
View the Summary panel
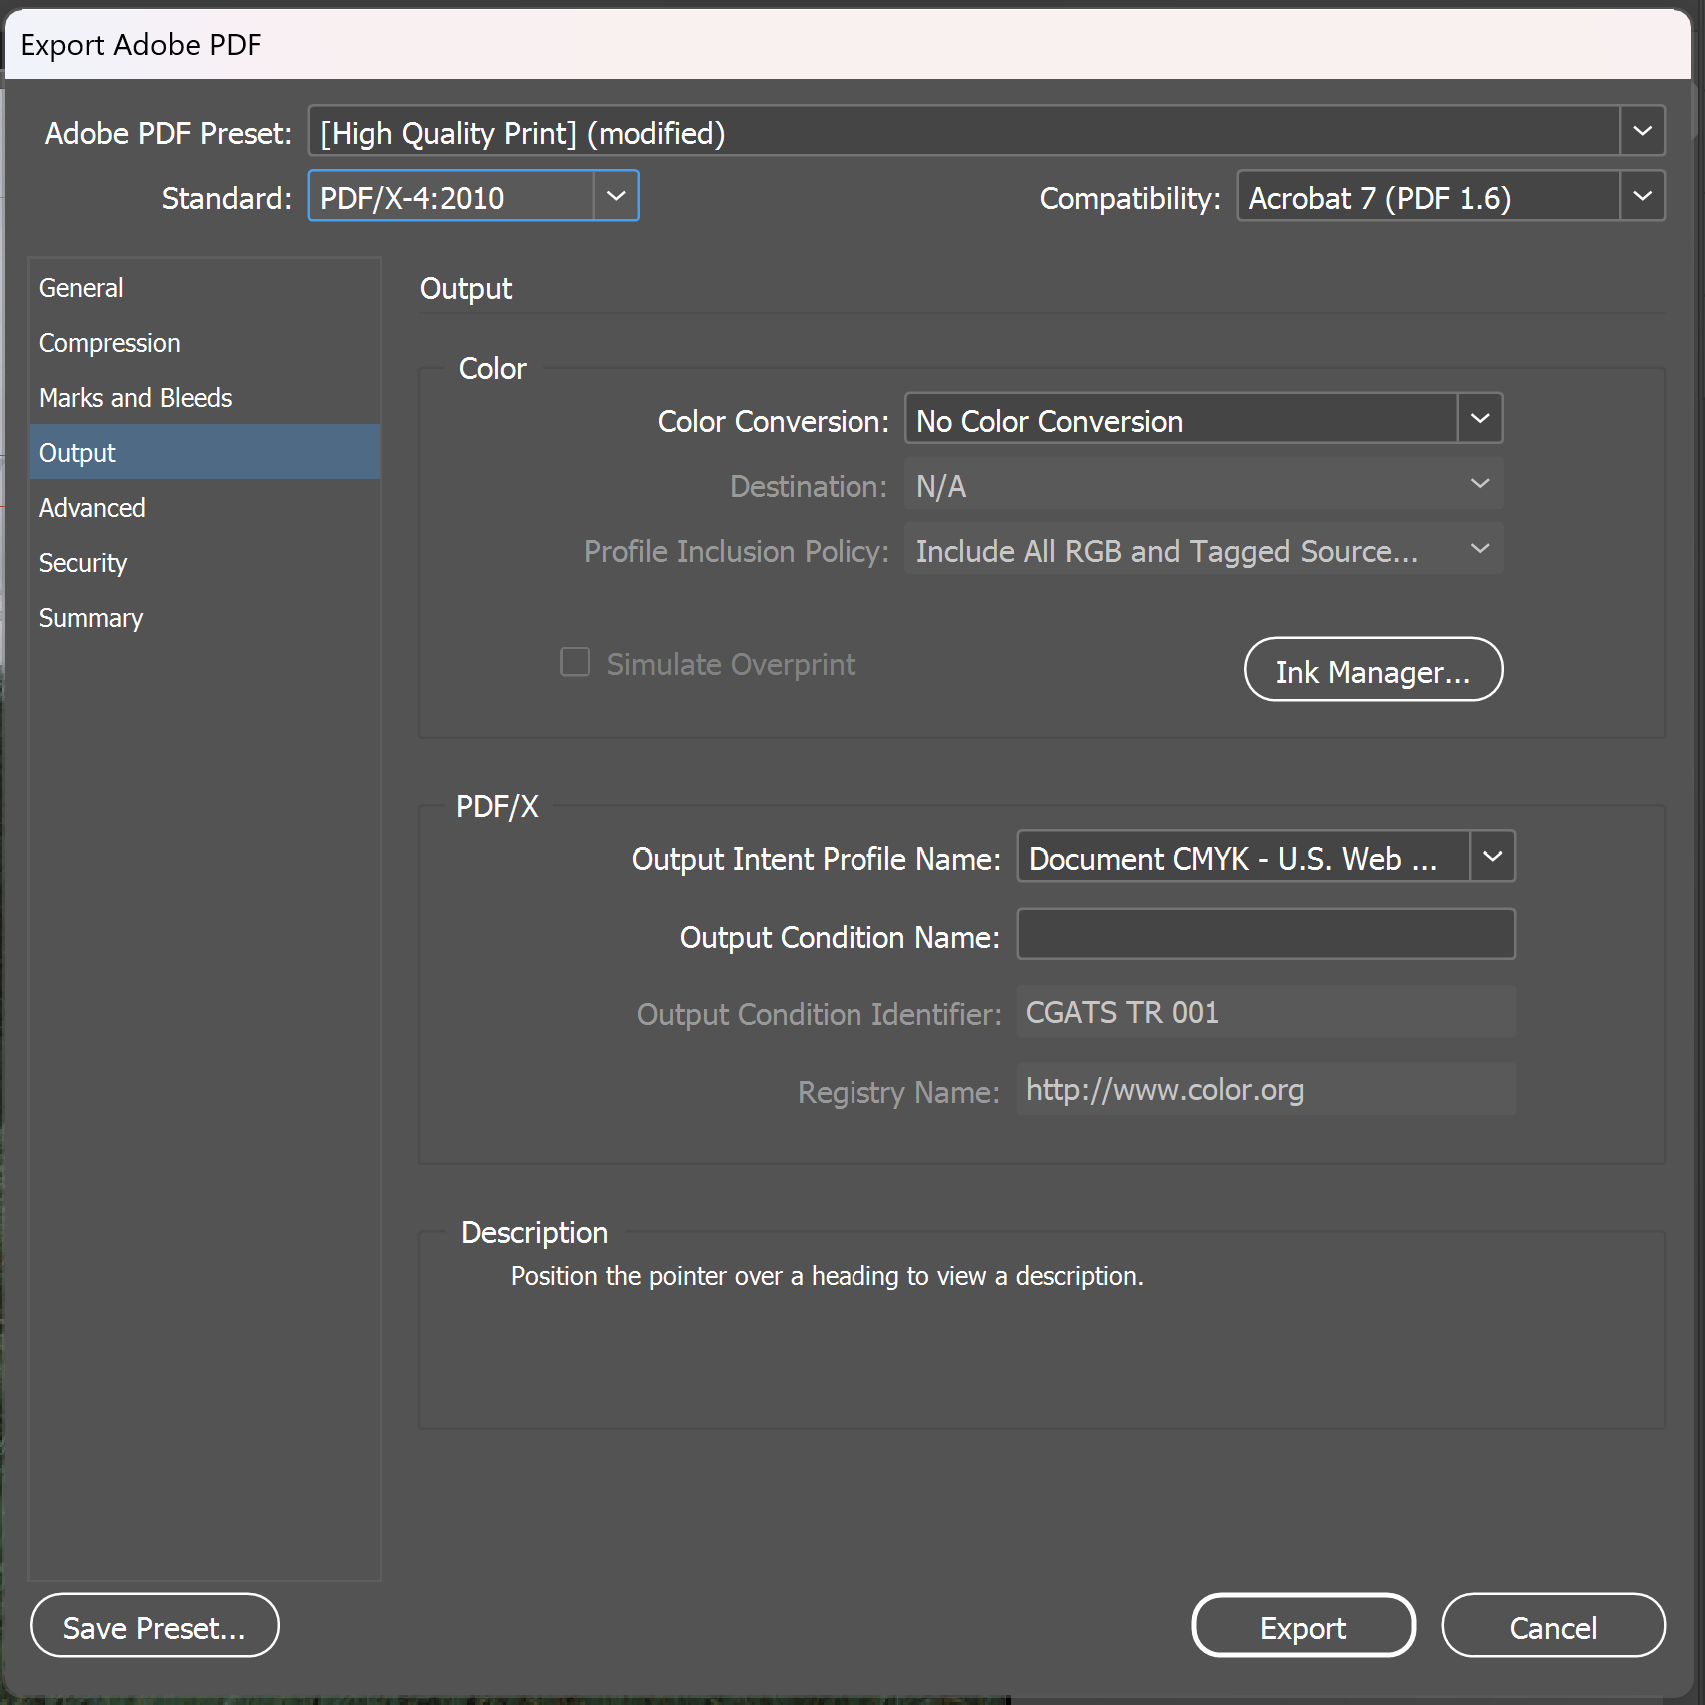[91, 617]
